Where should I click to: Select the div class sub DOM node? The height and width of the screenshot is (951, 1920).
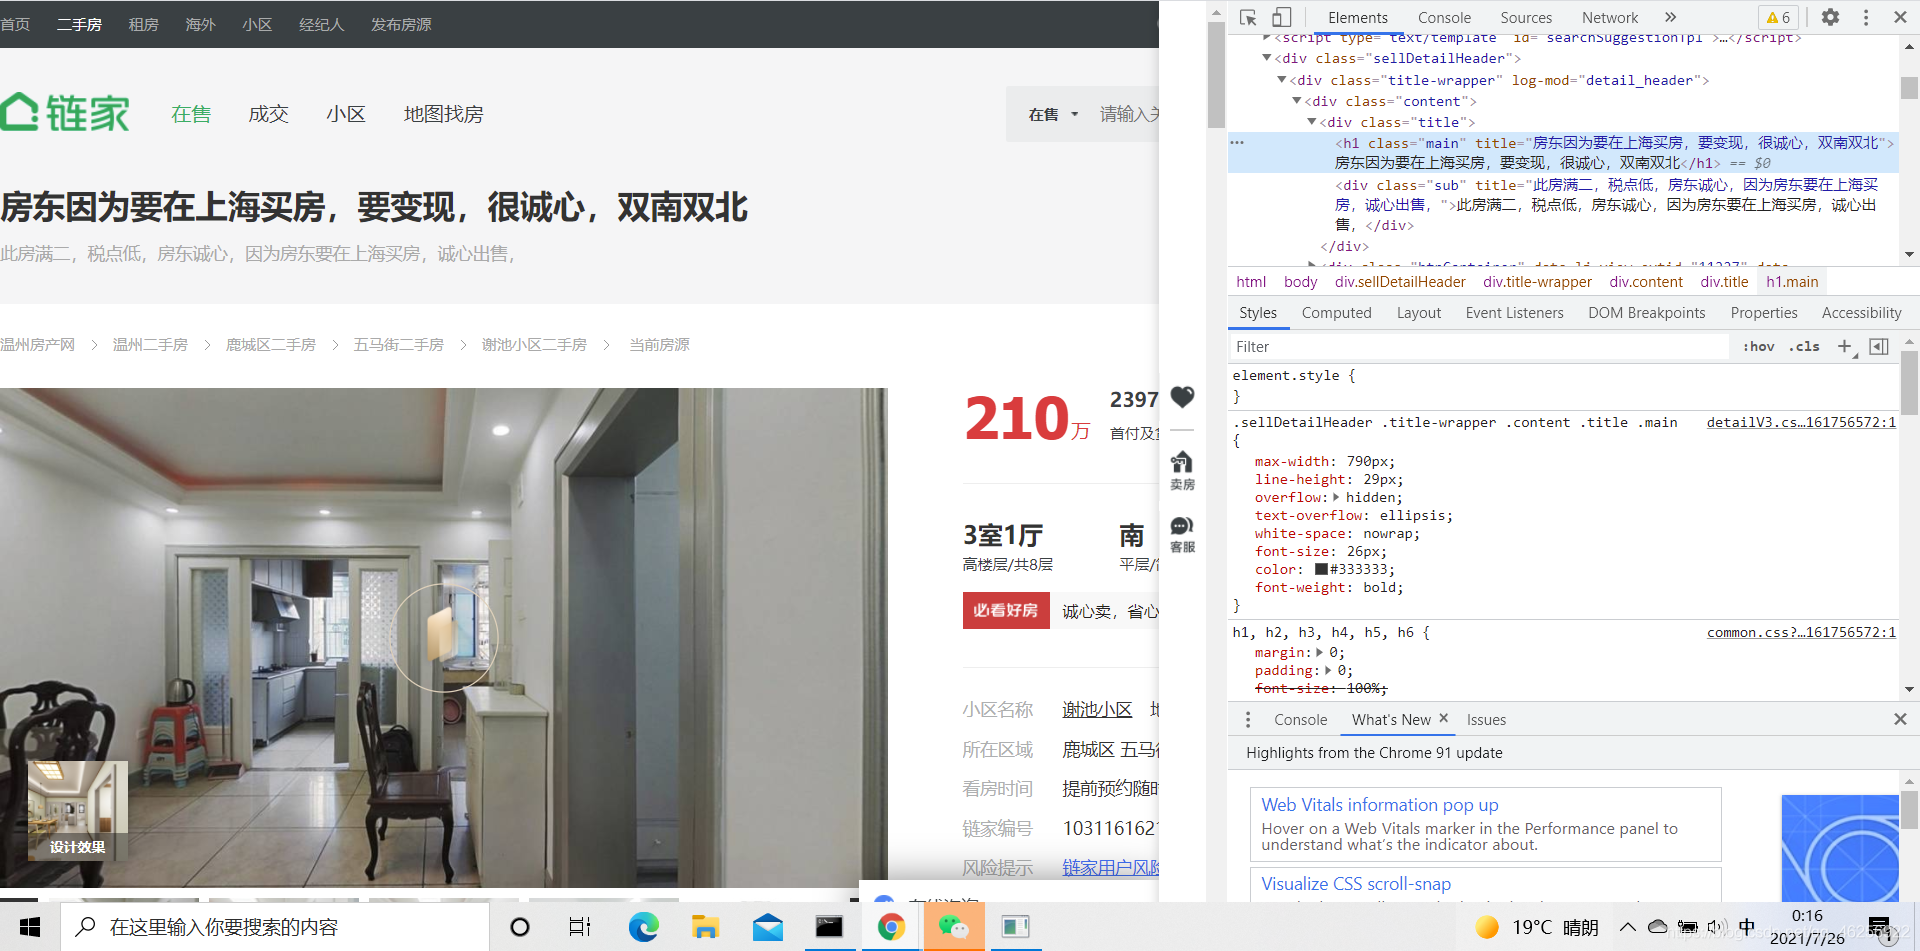[x=1607, y=205]
